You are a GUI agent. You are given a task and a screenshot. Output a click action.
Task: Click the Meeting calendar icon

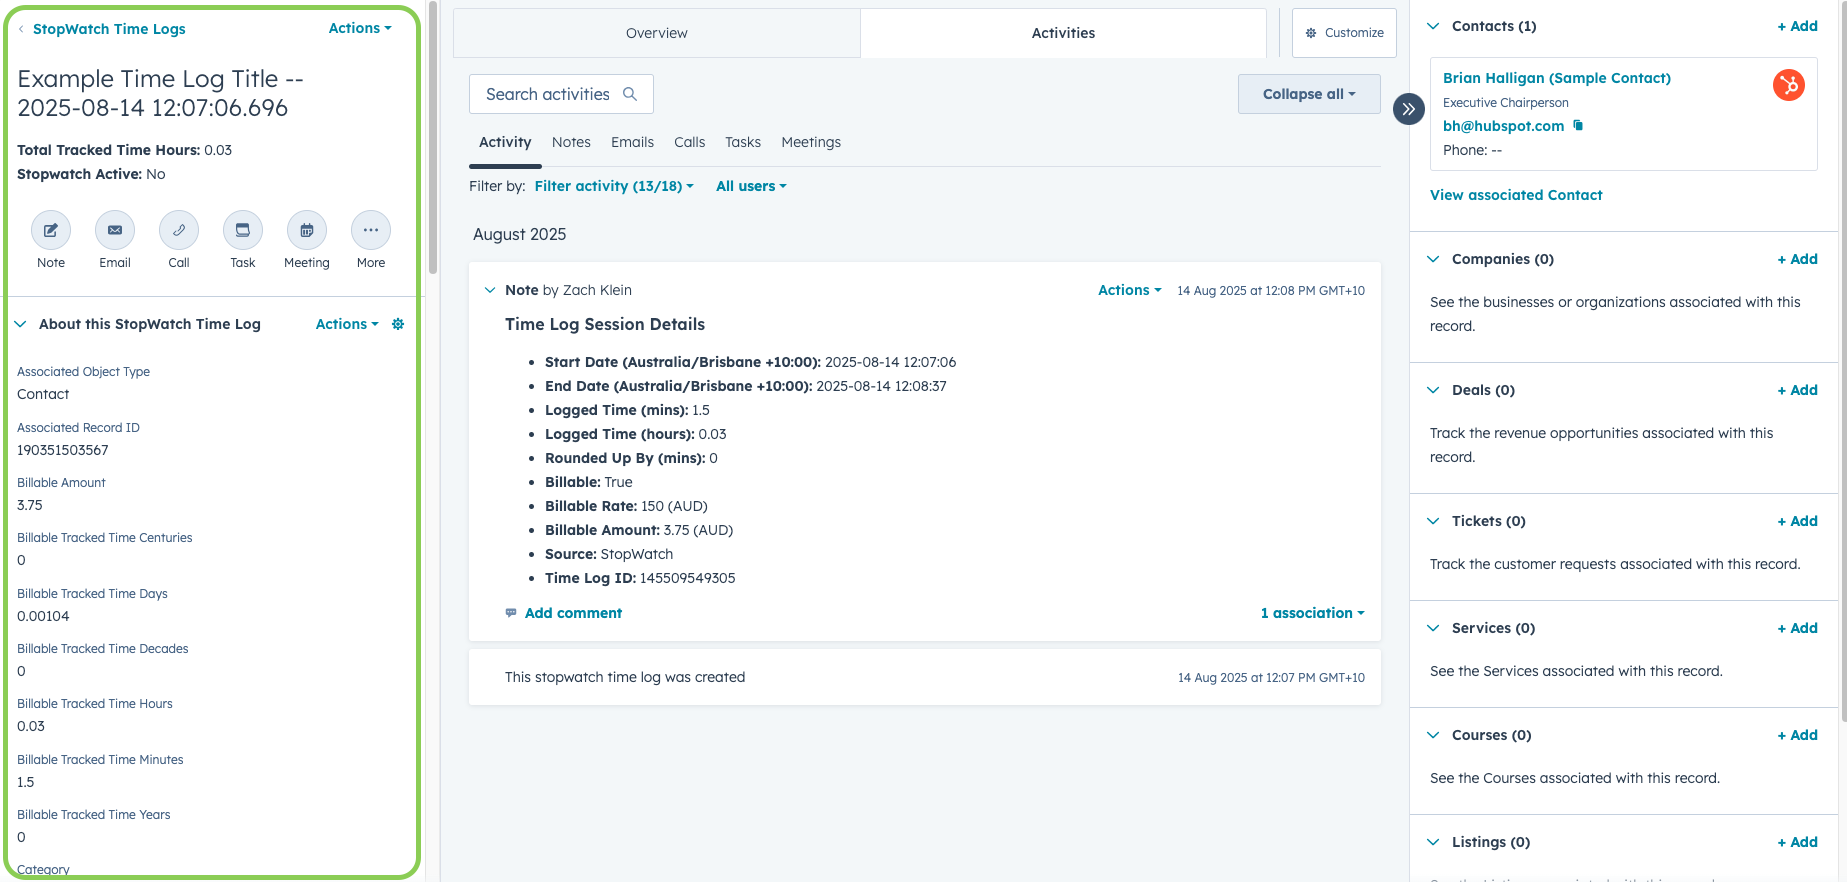coord(307,230)
